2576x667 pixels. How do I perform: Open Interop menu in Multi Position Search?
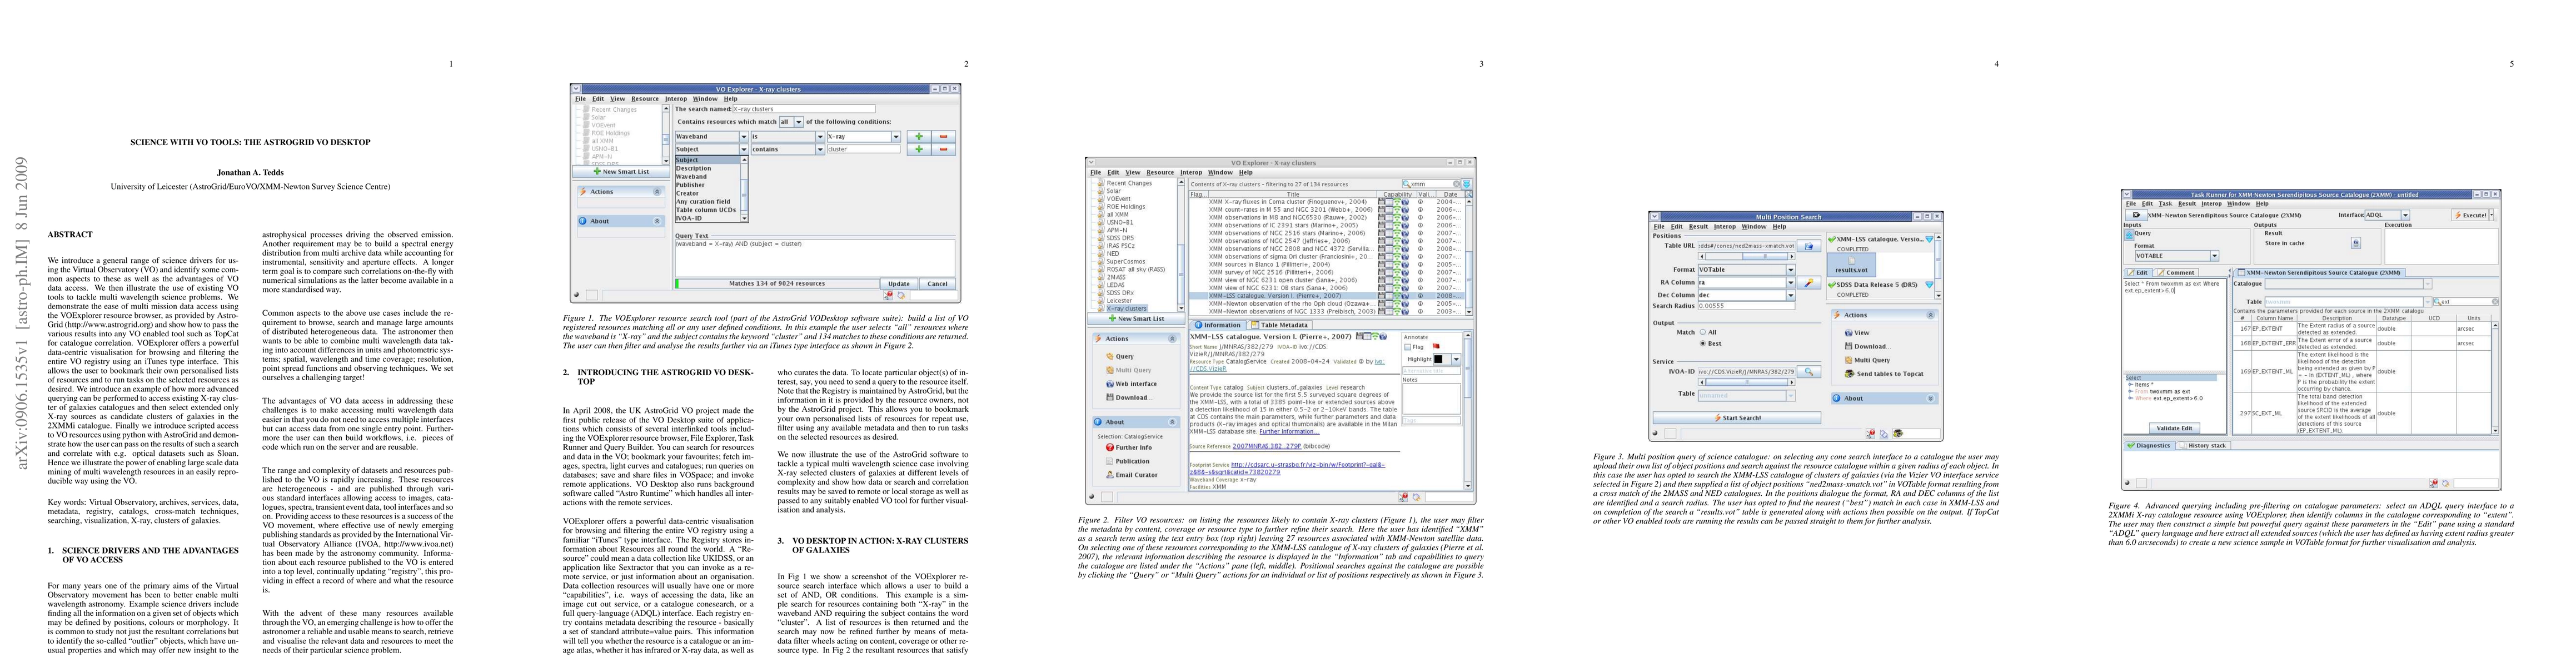(x=1724, y=227)
